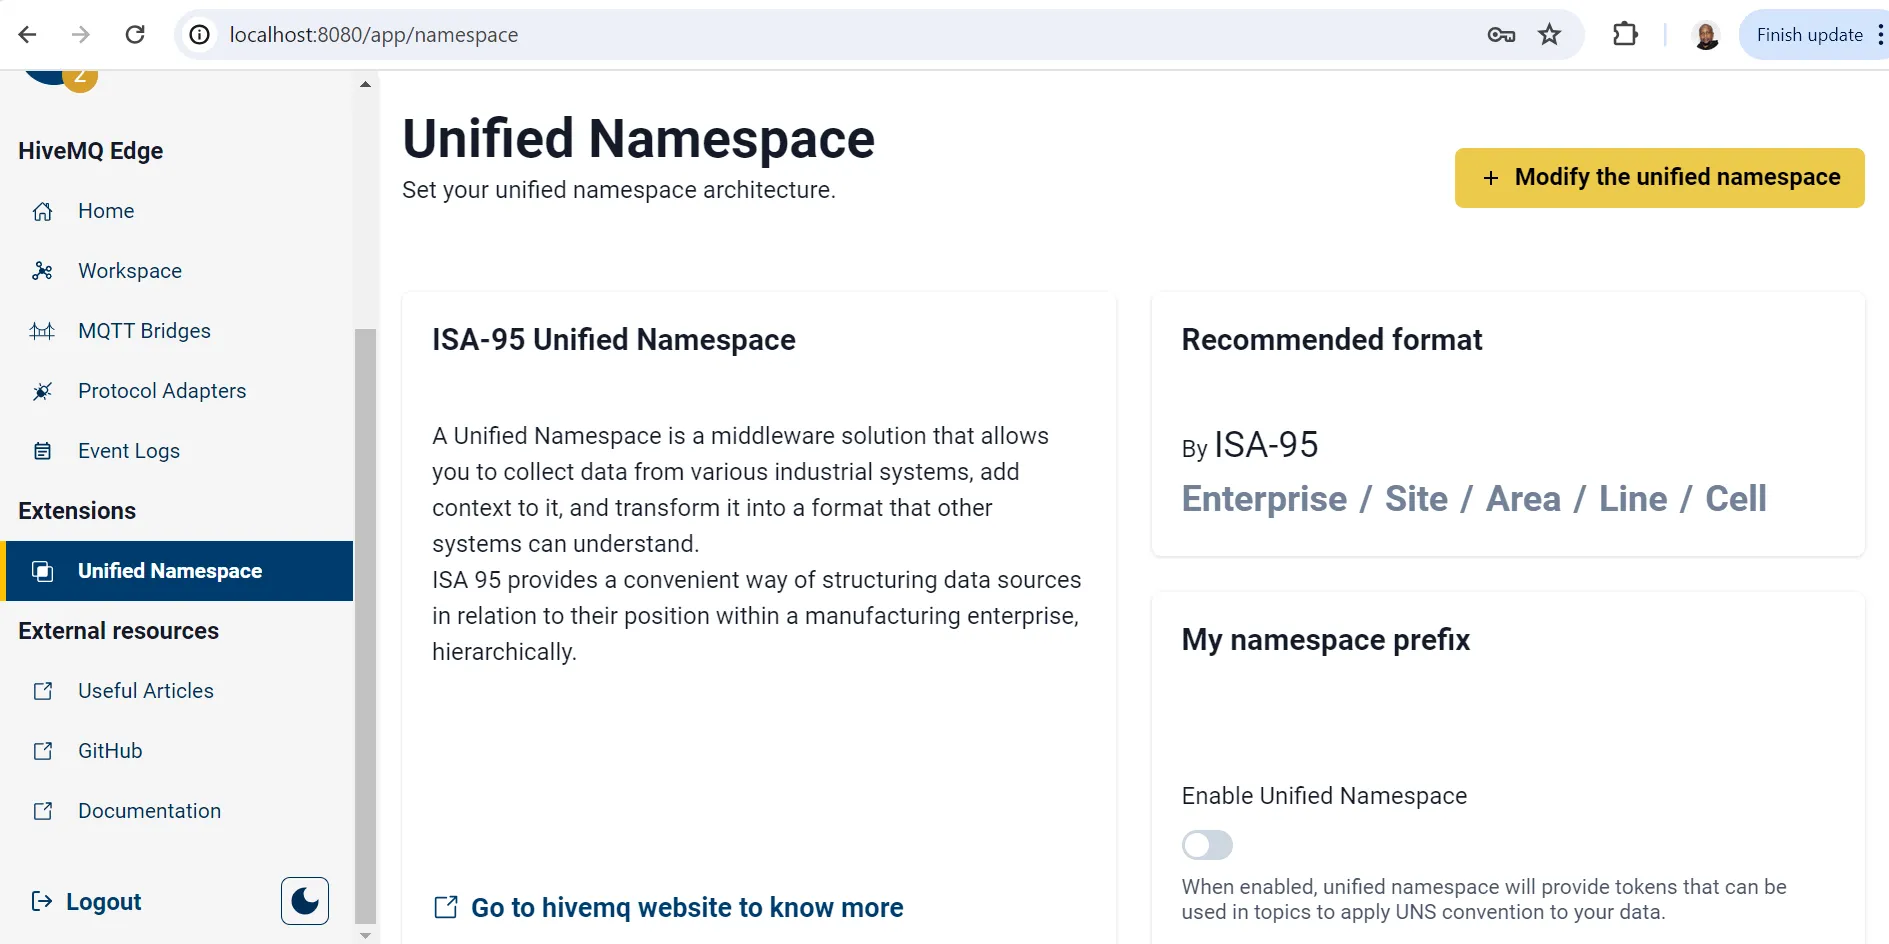The height and width of the screenshot is (944, 1889).
Task: Click the external-link icon before hivemq website link
Action: pos(446,907)
